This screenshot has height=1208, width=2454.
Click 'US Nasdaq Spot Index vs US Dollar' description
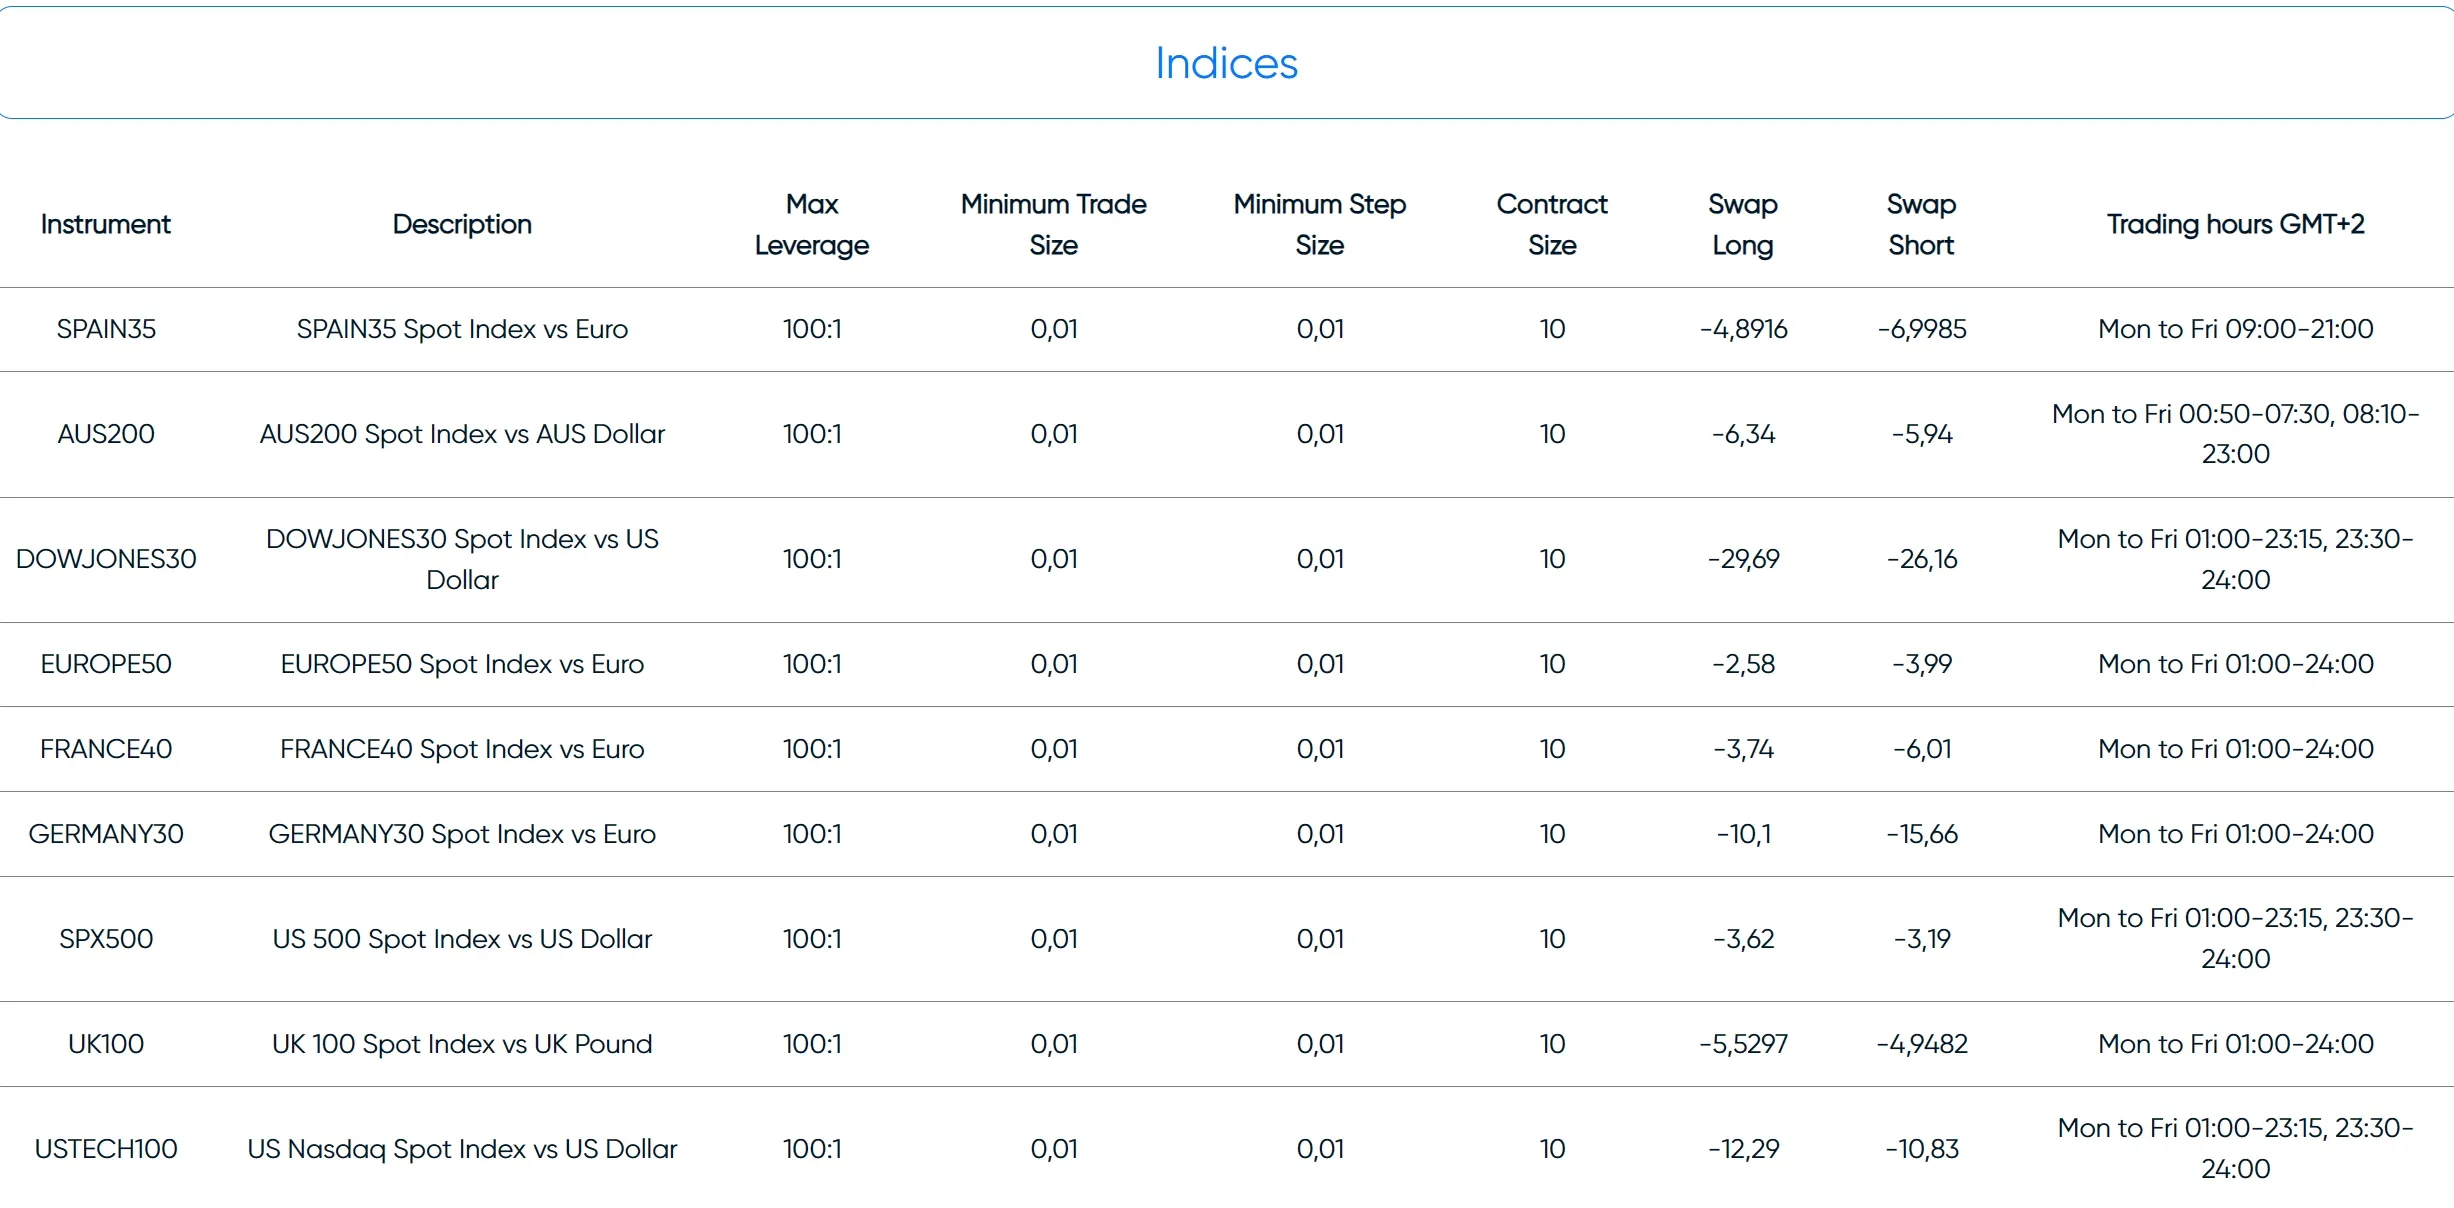coord(462,1149)
